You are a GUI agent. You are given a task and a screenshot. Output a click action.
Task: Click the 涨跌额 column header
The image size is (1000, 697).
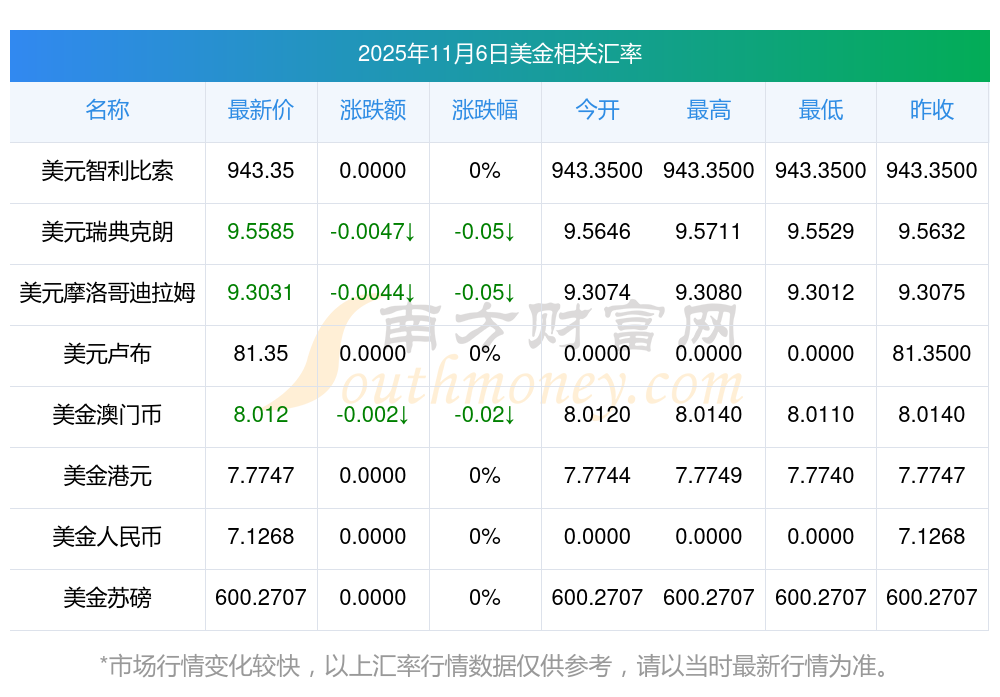tap(373, 110)
